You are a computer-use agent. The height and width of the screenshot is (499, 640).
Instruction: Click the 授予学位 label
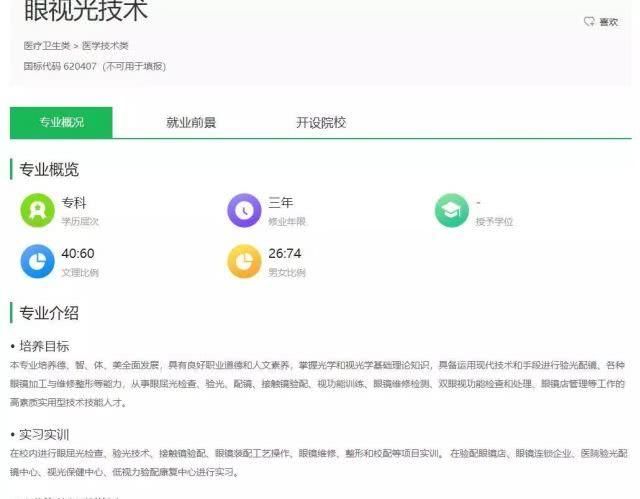tap(494, 222)
